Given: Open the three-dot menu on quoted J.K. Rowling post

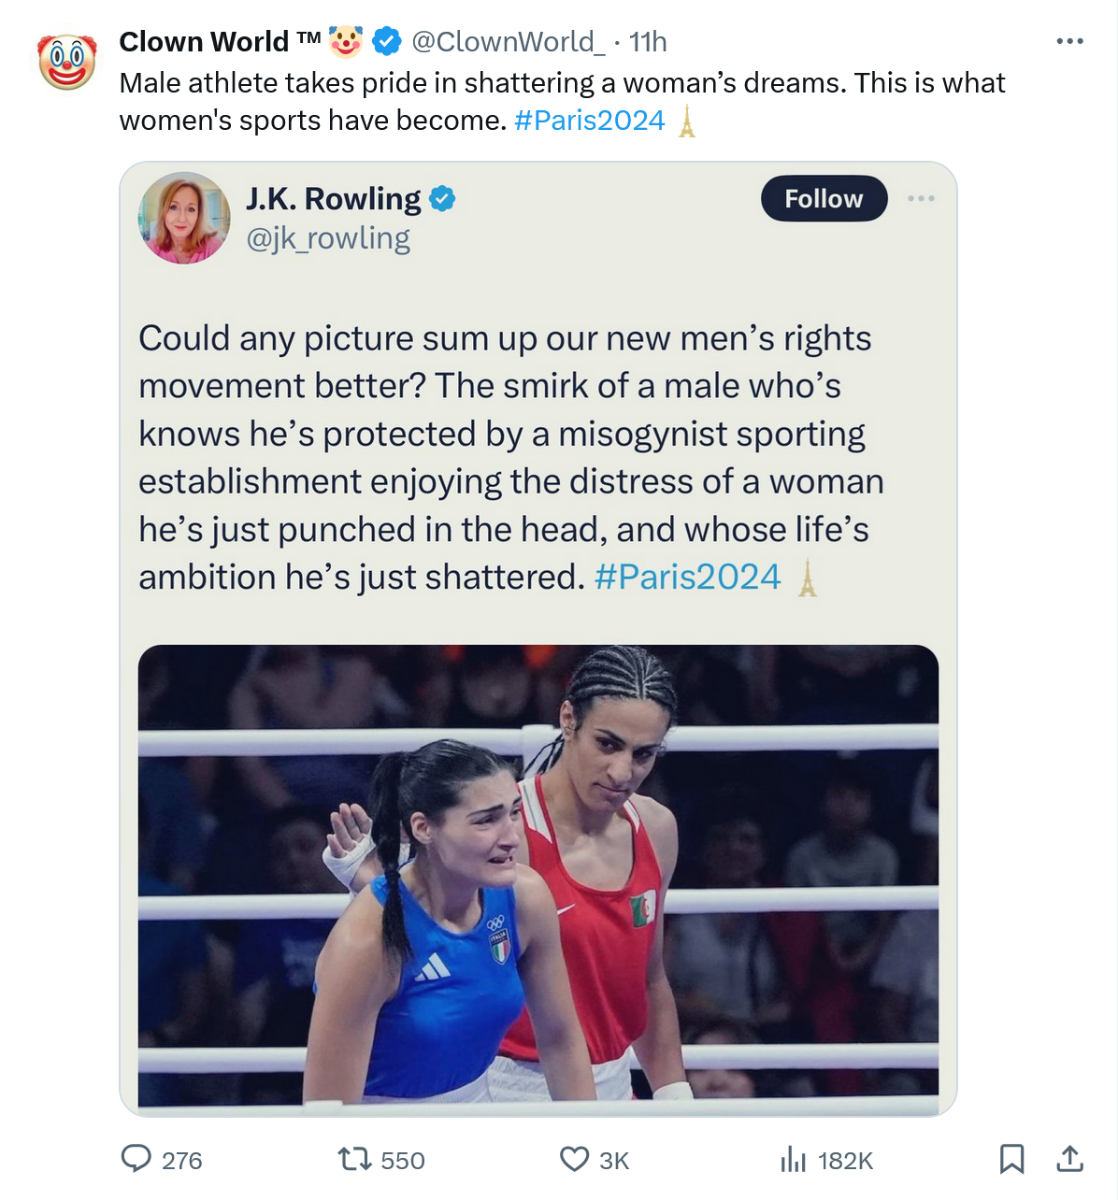Looking at the screenshot, I should [x=921, y=198].
